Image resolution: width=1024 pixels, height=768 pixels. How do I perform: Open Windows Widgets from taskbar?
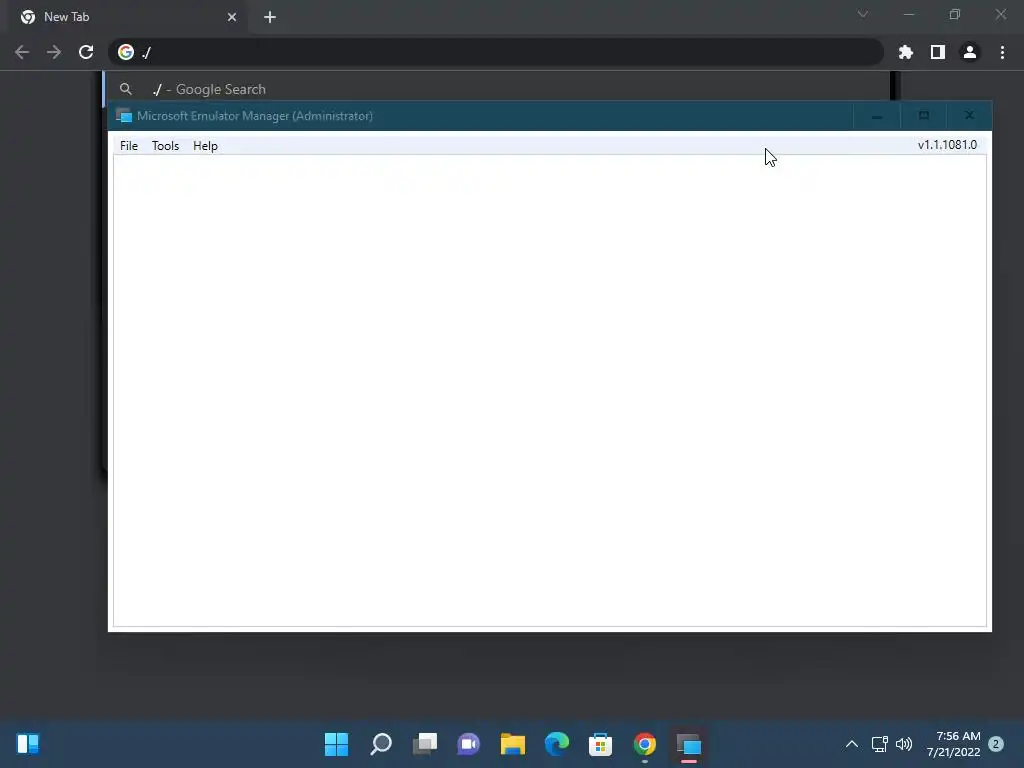[28, 744]
